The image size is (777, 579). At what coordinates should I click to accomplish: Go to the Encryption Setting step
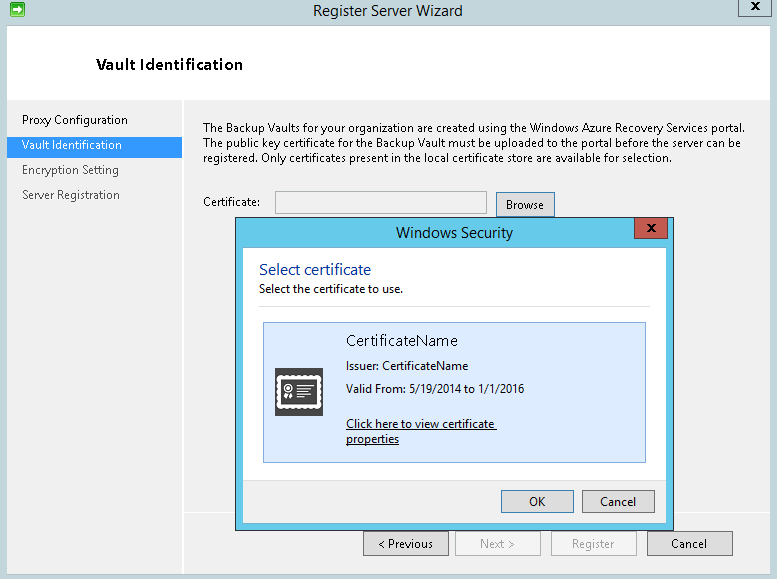click(x=70, y=170)
